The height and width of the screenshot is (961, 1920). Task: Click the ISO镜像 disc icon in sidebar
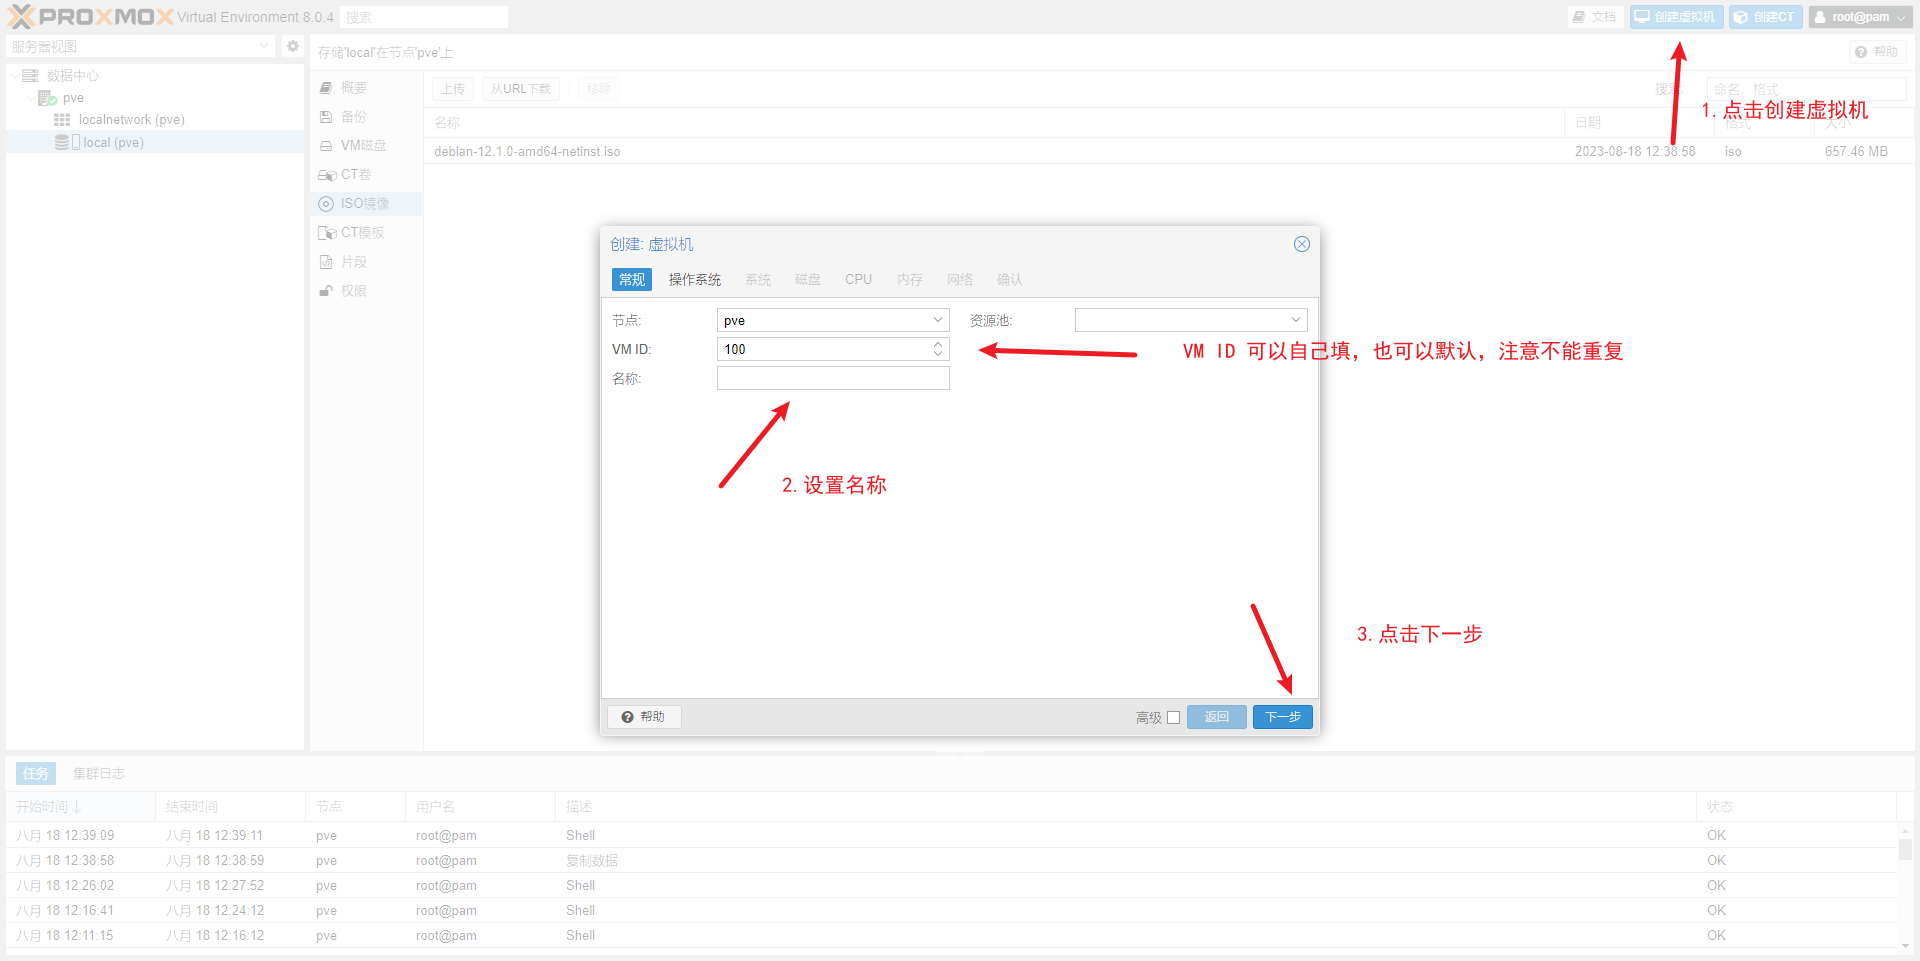(x=326, y=204)
